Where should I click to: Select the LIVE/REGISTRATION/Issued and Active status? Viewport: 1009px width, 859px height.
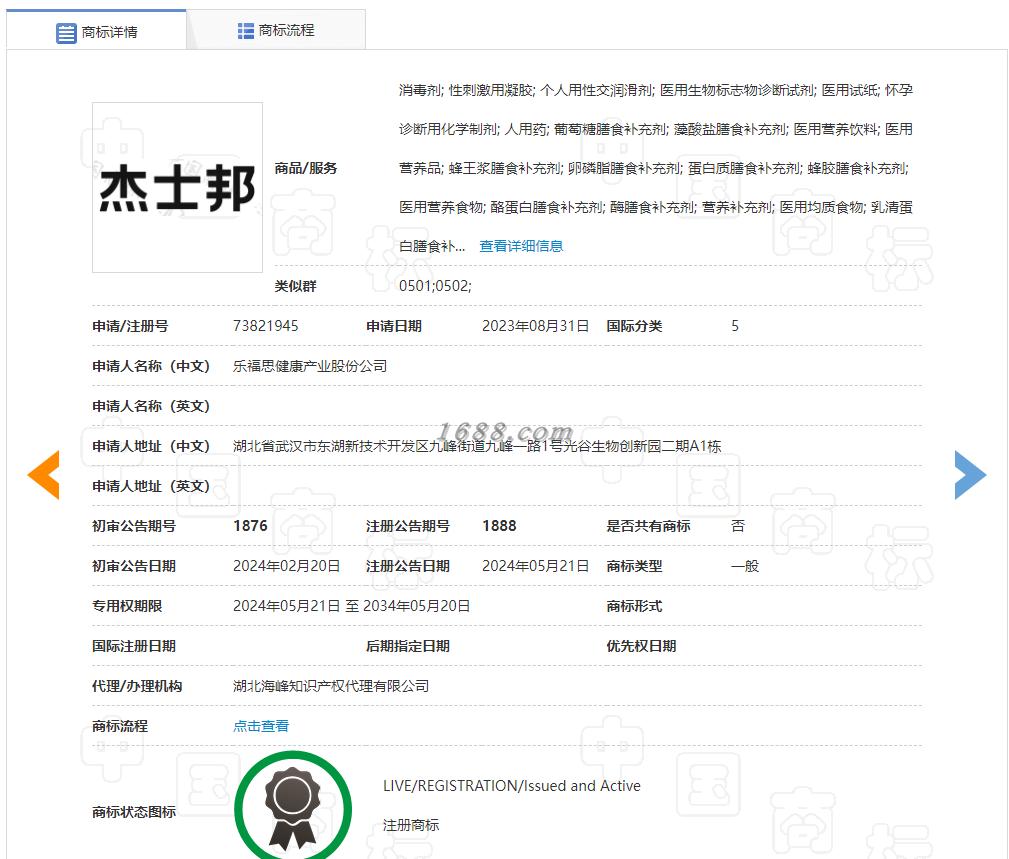tap(512, 786)
